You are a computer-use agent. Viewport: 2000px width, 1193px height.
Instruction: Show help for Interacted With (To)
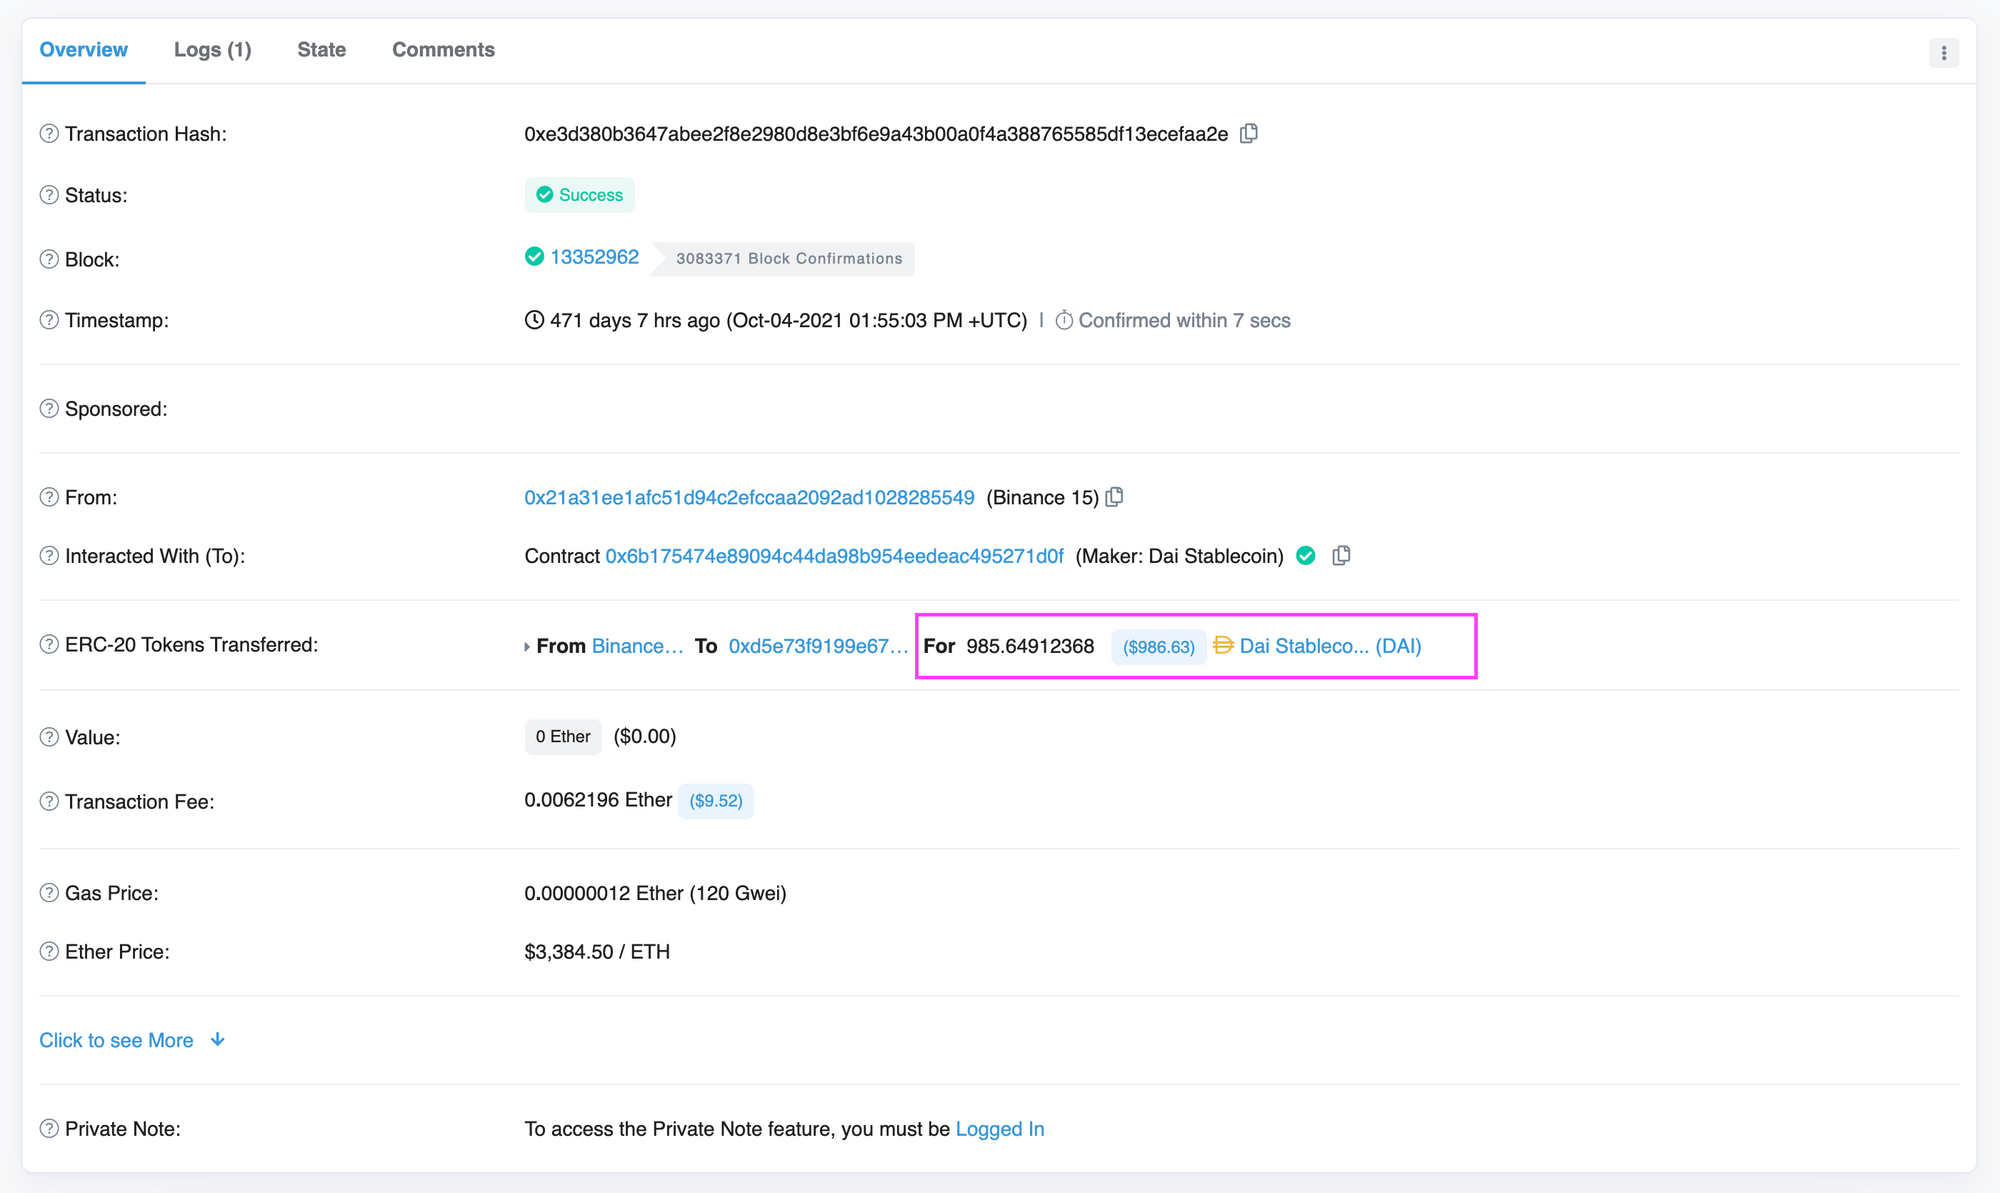49,556
